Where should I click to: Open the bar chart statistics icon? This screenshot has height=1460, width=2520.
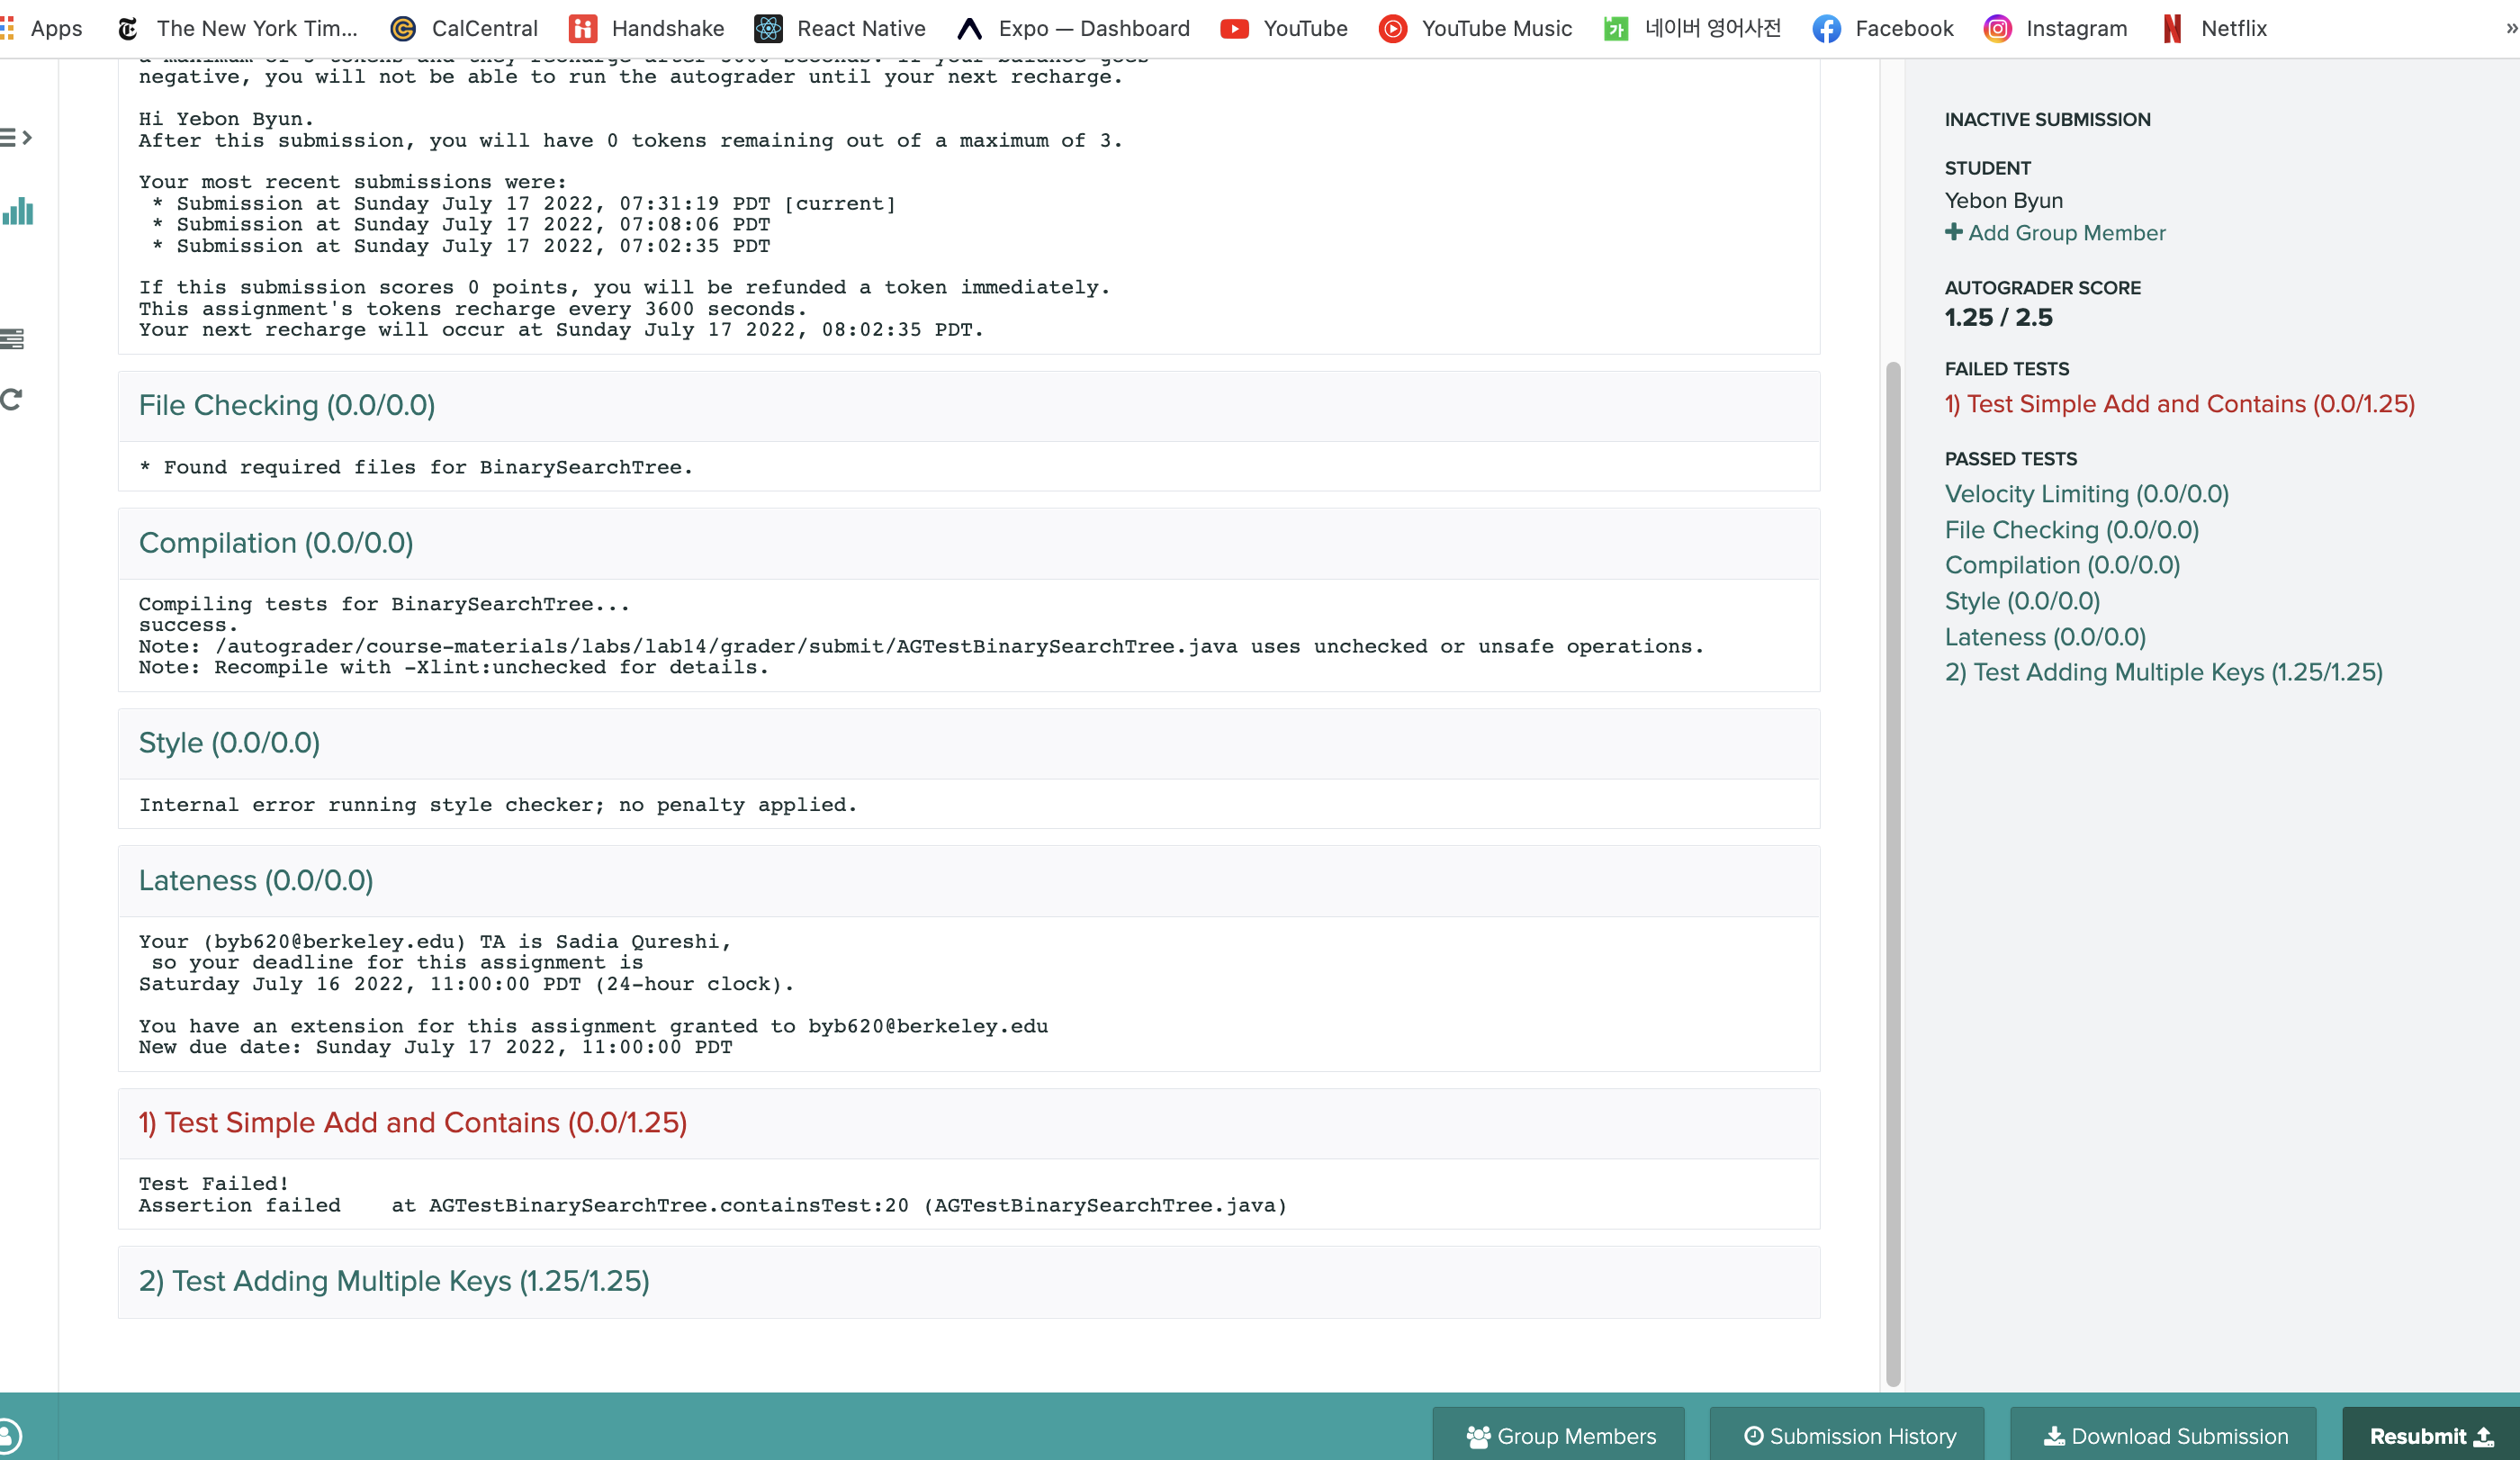pos(17,211)
